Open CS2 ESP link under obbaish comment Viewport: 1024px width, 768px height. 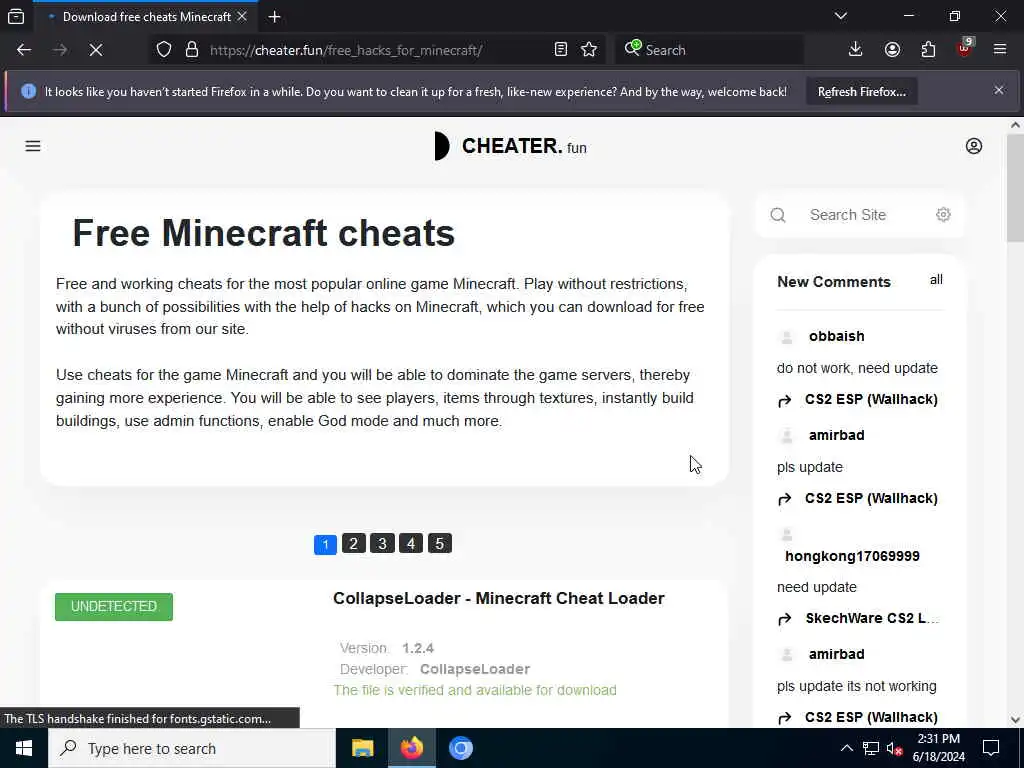tap(871, 399)
